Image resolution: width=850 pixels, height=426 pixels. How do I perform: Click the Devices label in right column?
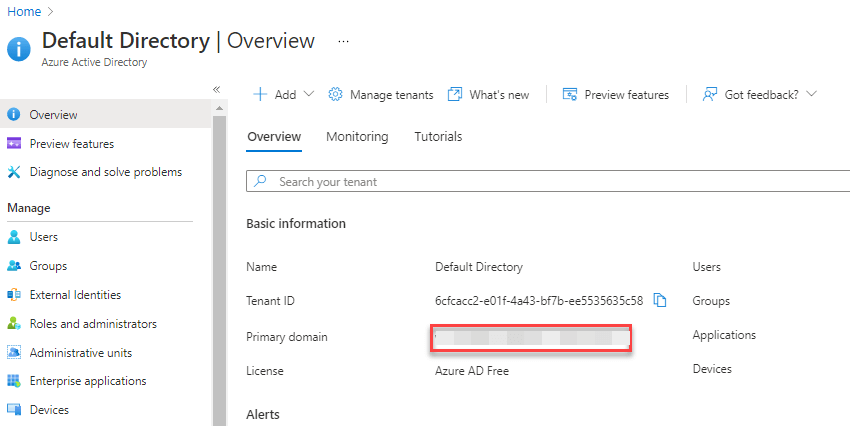click(x=712, y=369)
